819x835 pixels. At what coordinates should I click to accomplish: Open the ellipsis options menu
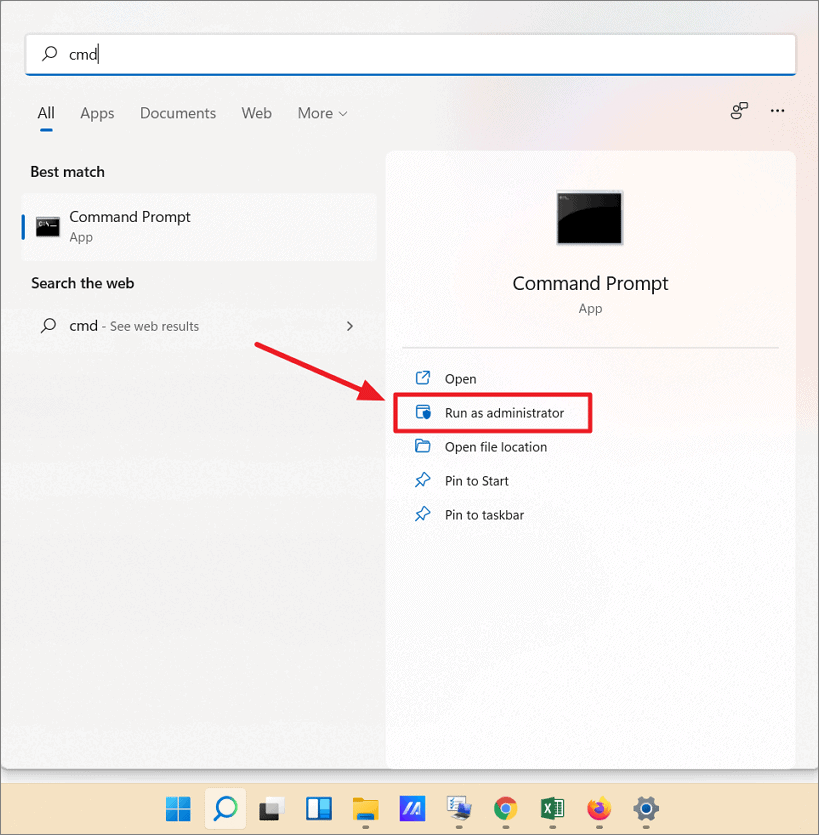777,111
